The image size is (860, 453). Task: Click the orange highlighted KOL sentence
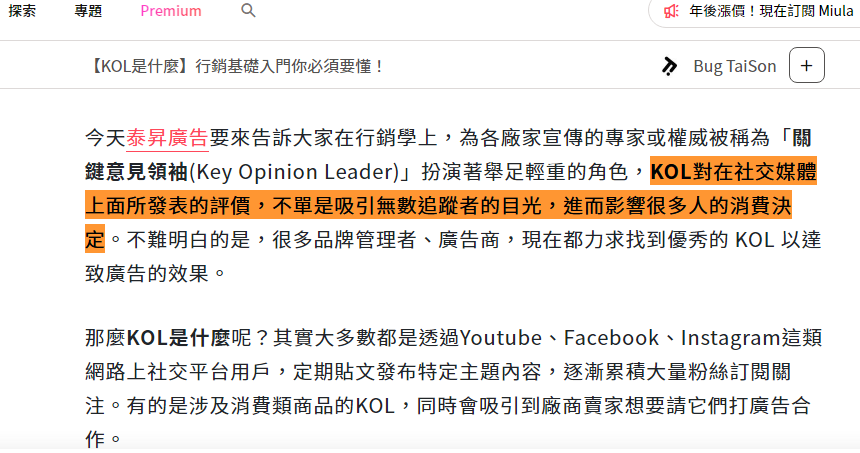451,205
